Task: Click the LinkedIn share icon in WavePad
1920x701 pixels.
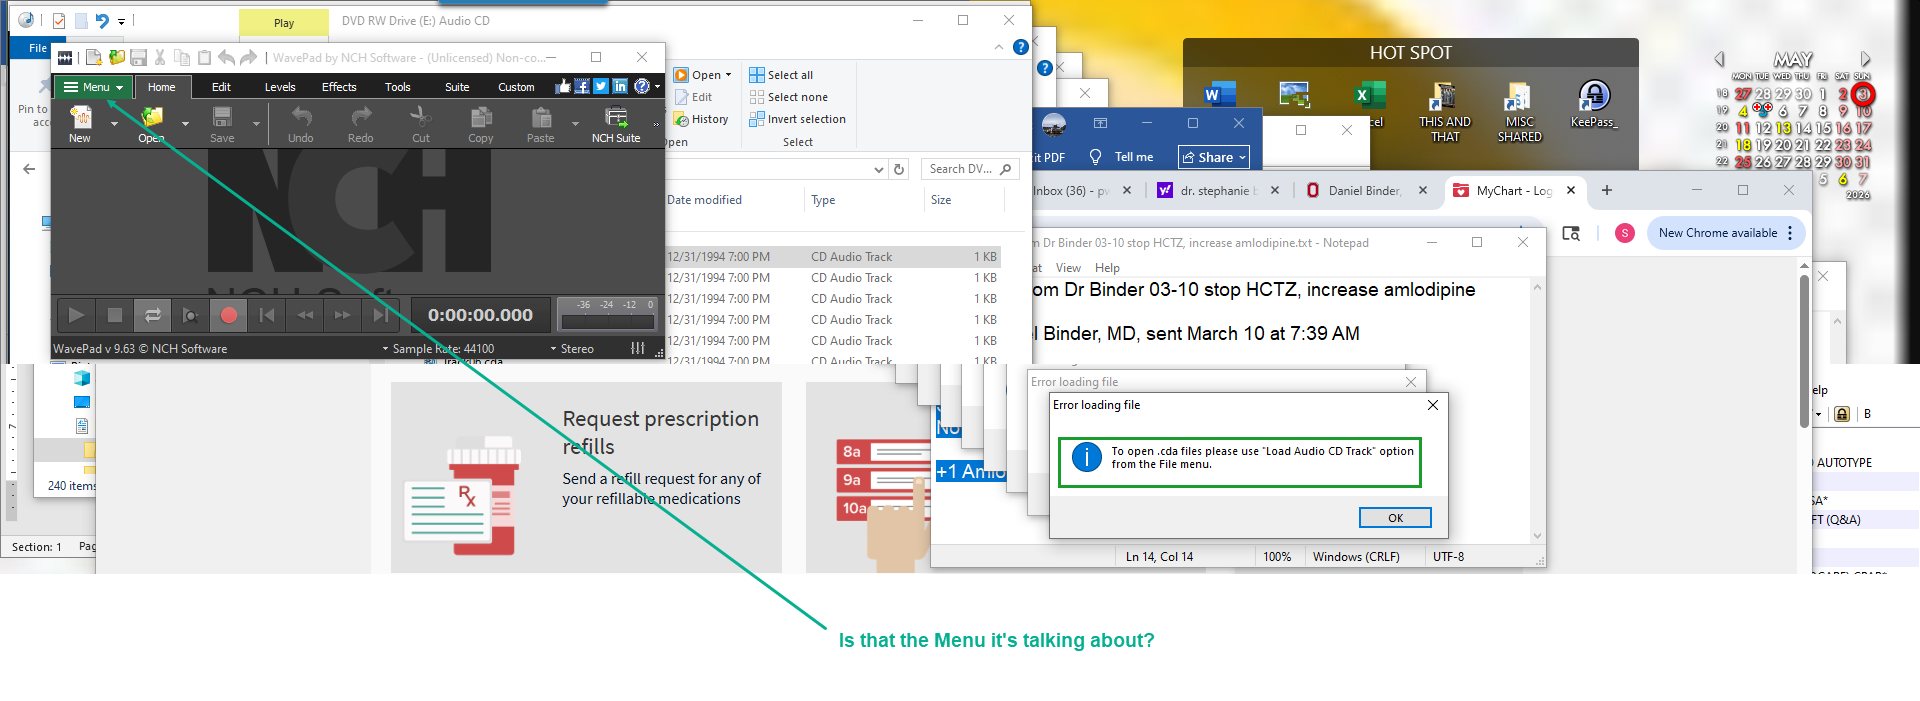Action: click(x=620, y=86)
